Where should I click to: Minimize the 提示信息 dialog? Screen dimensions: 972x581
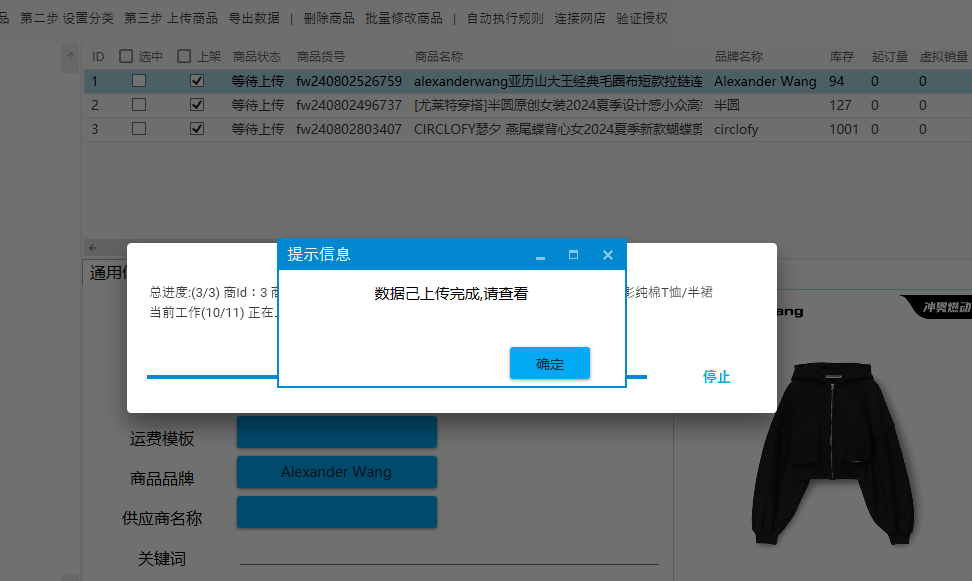pyautogui.click(x=540, y=256)
